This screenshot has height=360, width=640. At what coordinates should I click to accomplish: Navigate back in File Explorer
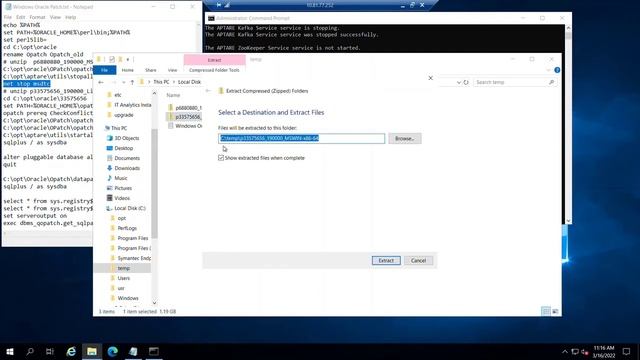tap(101, 82)
